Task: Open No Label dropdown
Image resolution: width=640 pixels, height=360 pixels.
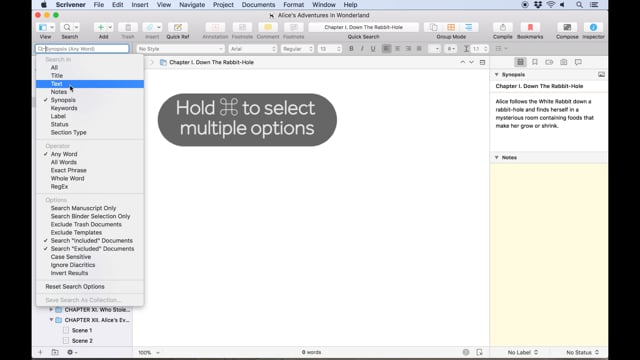Action: click(x=523, y=352)
